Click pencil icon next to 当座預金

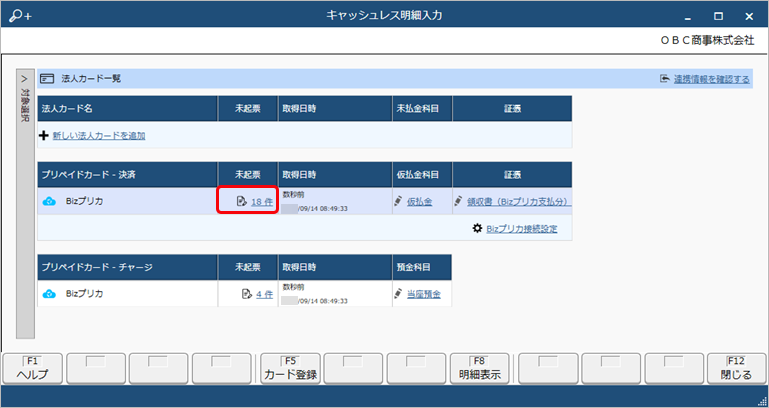pyautogui.click(x=398, y=293)
